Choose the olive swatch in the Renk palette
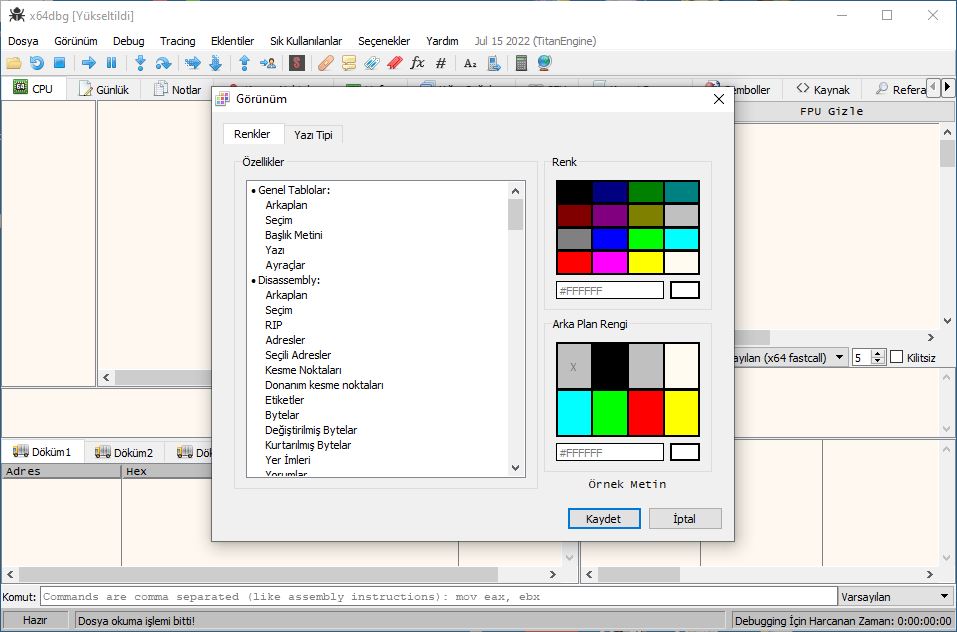This screenshot has width=957, height=632. [x=646, y=215]
